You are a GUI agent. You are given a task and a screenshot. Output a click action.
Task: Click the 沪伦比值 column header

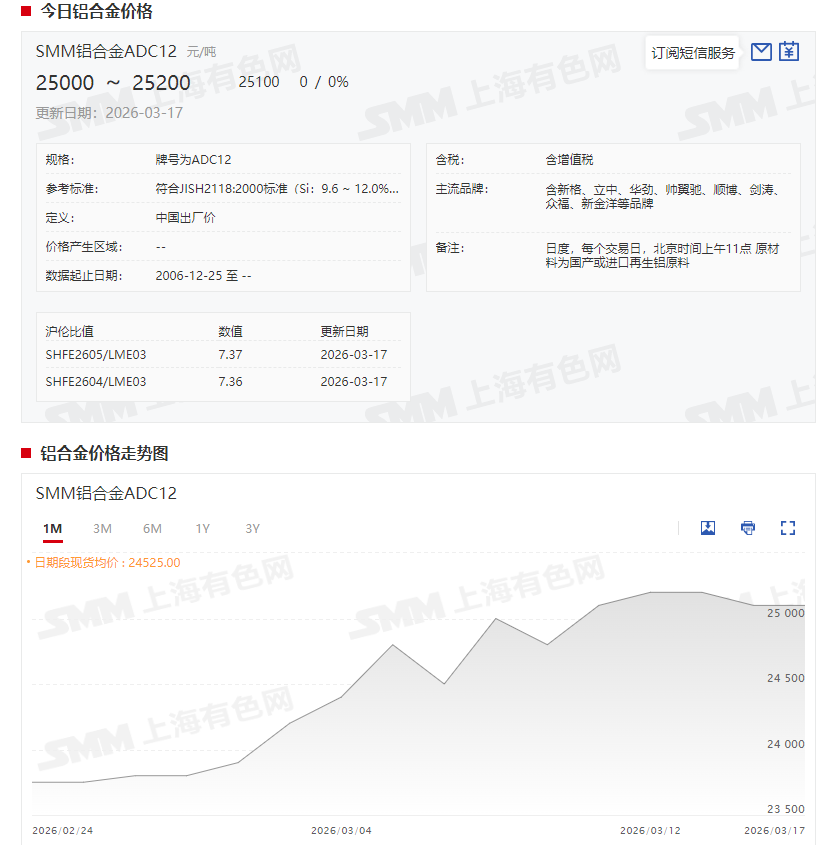coord(70,331)
